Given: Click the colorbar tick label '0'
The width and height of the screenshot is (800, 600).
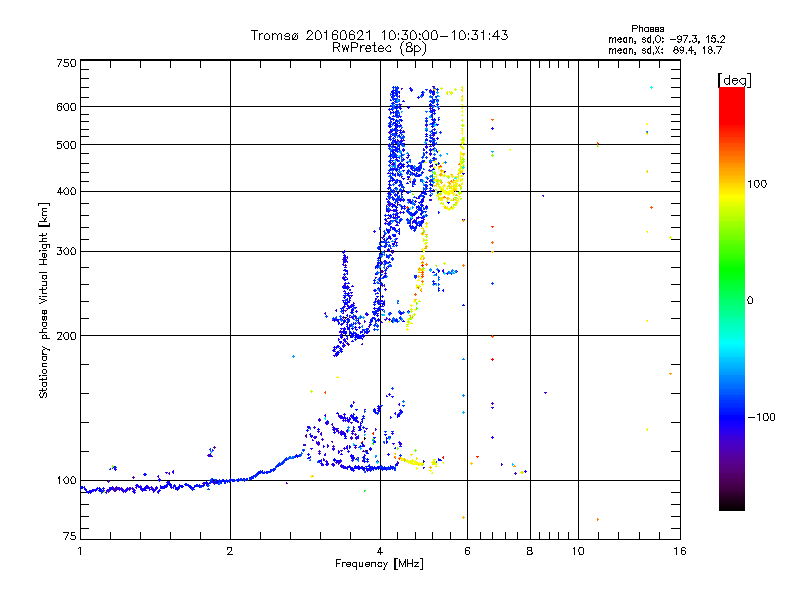Looking at the screenshot, I should [x=749, y=300].
